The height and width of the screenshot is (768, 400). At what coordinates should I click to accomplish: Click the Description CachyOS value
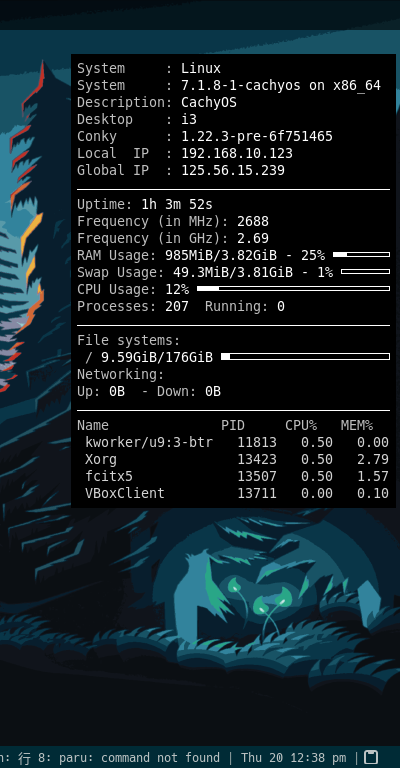209,102
